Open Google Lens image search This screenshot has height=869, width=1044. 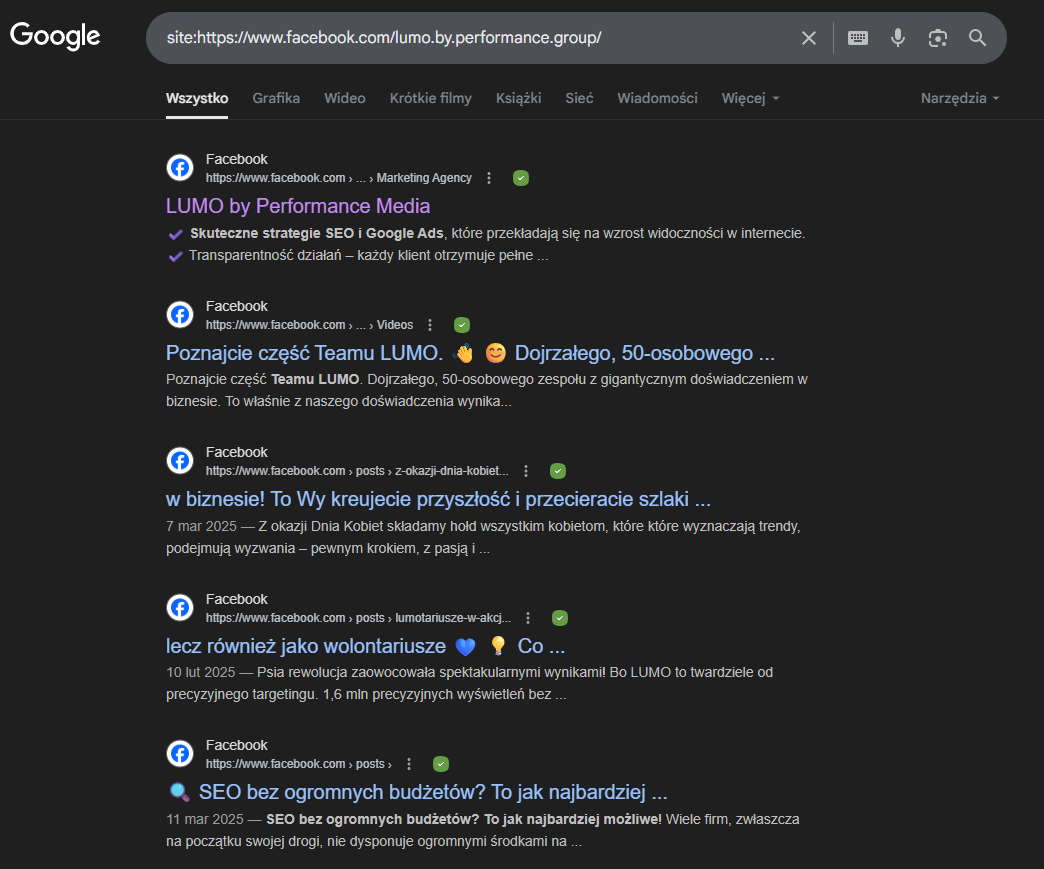(x=937, y=38)
